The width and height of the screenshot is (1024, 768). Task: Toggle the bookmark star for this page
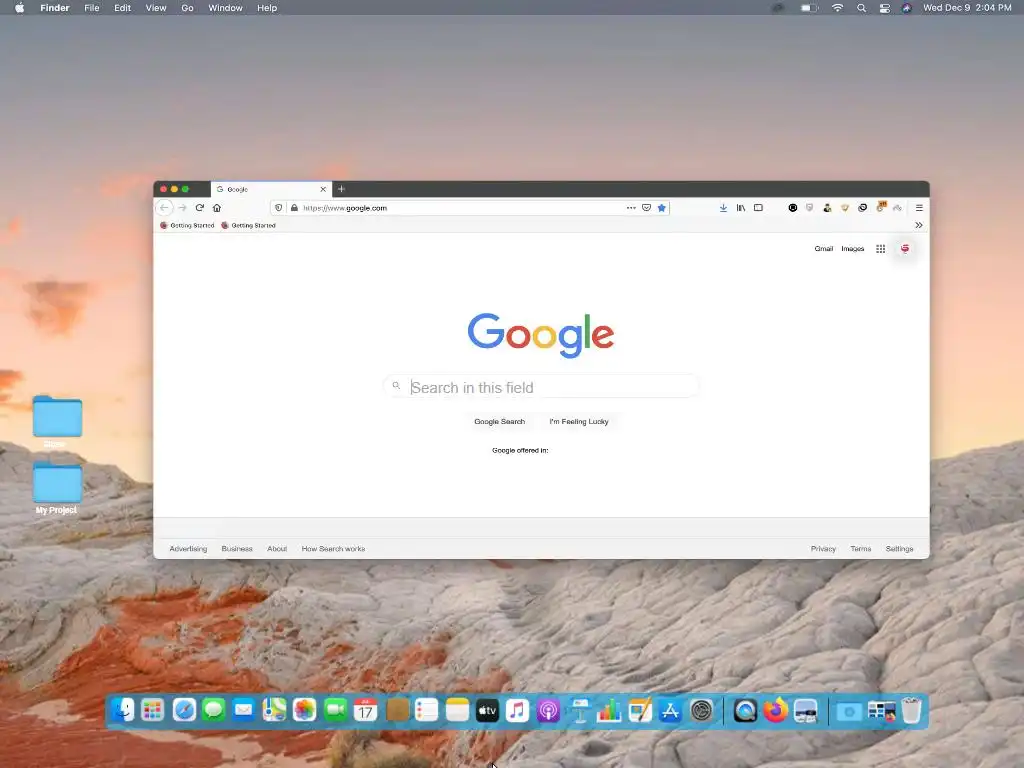(662, 208)
